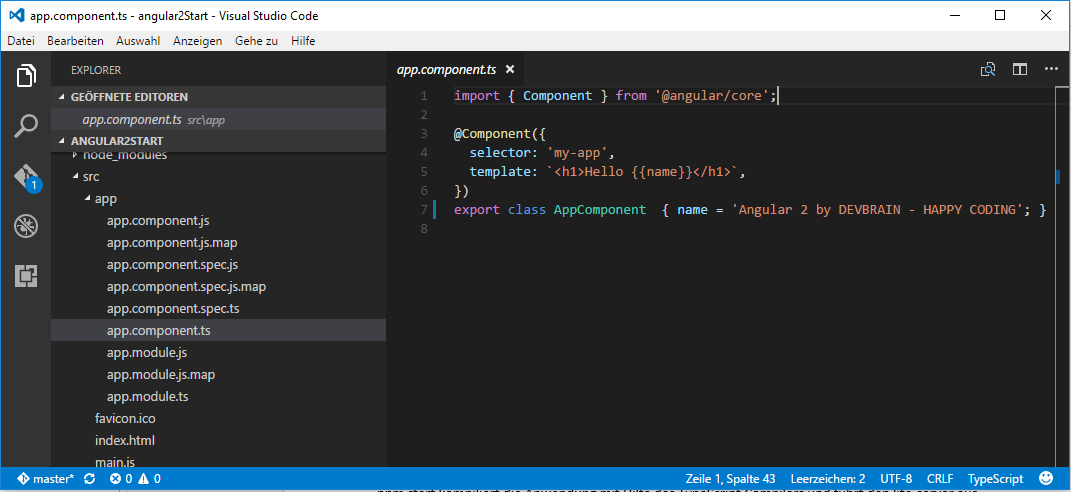
Task: Close the app.component.ts editor tab
Action: click(x=510, y=69)
